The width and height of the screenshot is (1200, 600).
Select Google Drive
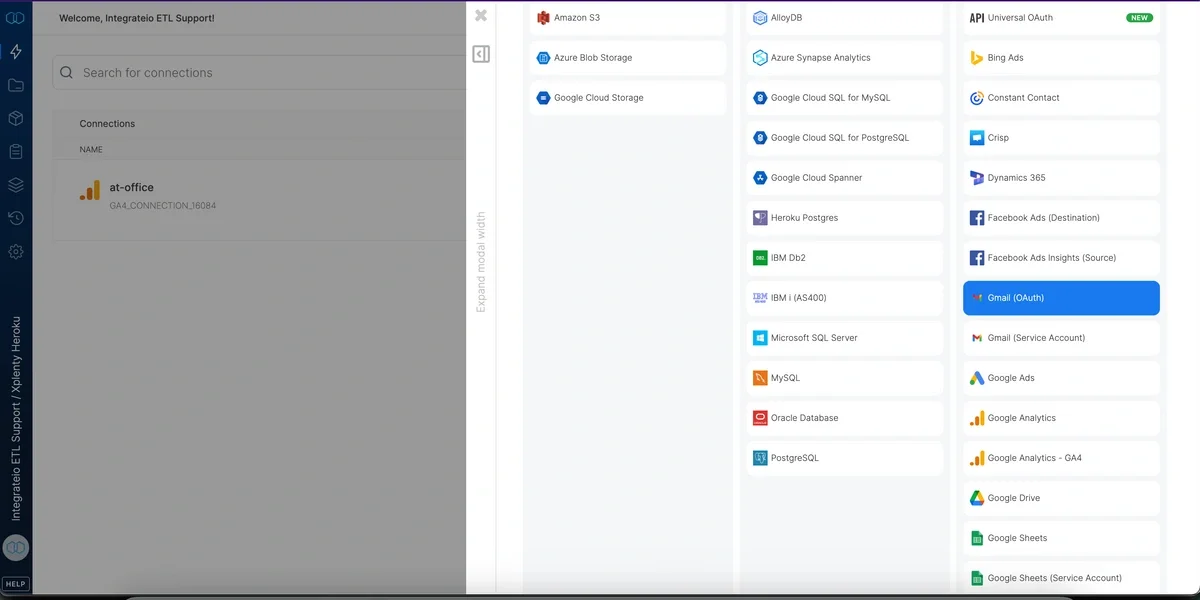(x=1061, y=498)
